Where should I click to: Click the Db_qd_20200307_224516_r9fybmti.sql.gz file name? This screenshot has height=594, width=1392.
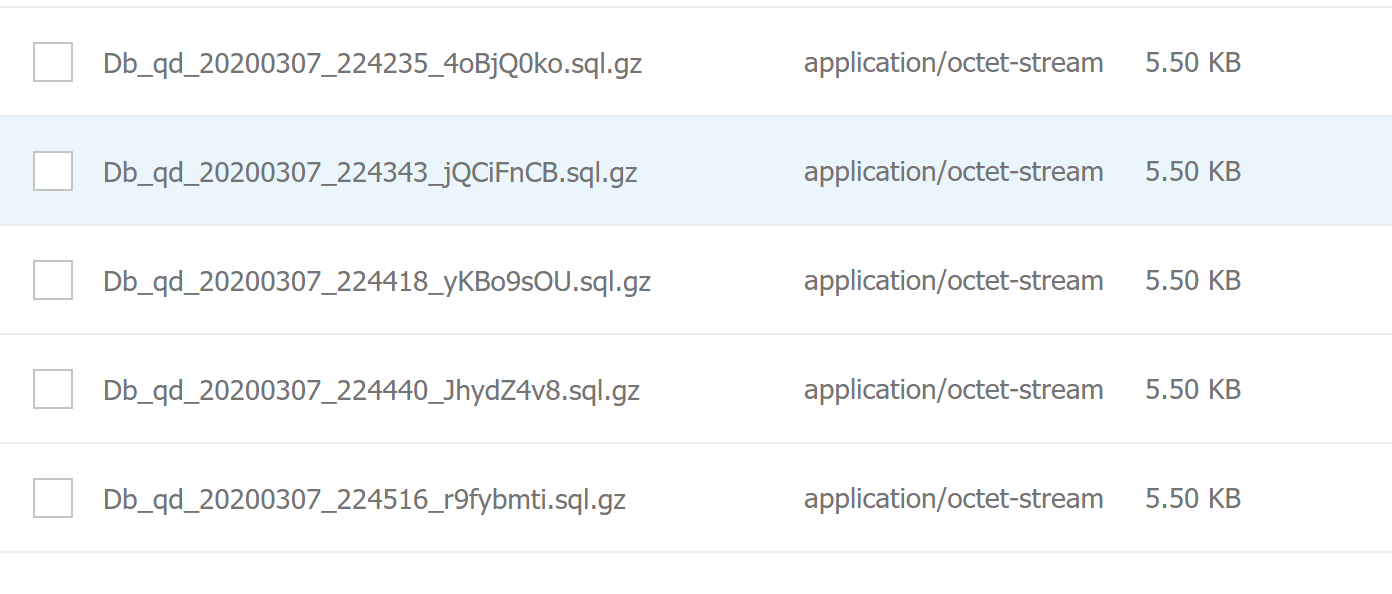click(364, 499)
